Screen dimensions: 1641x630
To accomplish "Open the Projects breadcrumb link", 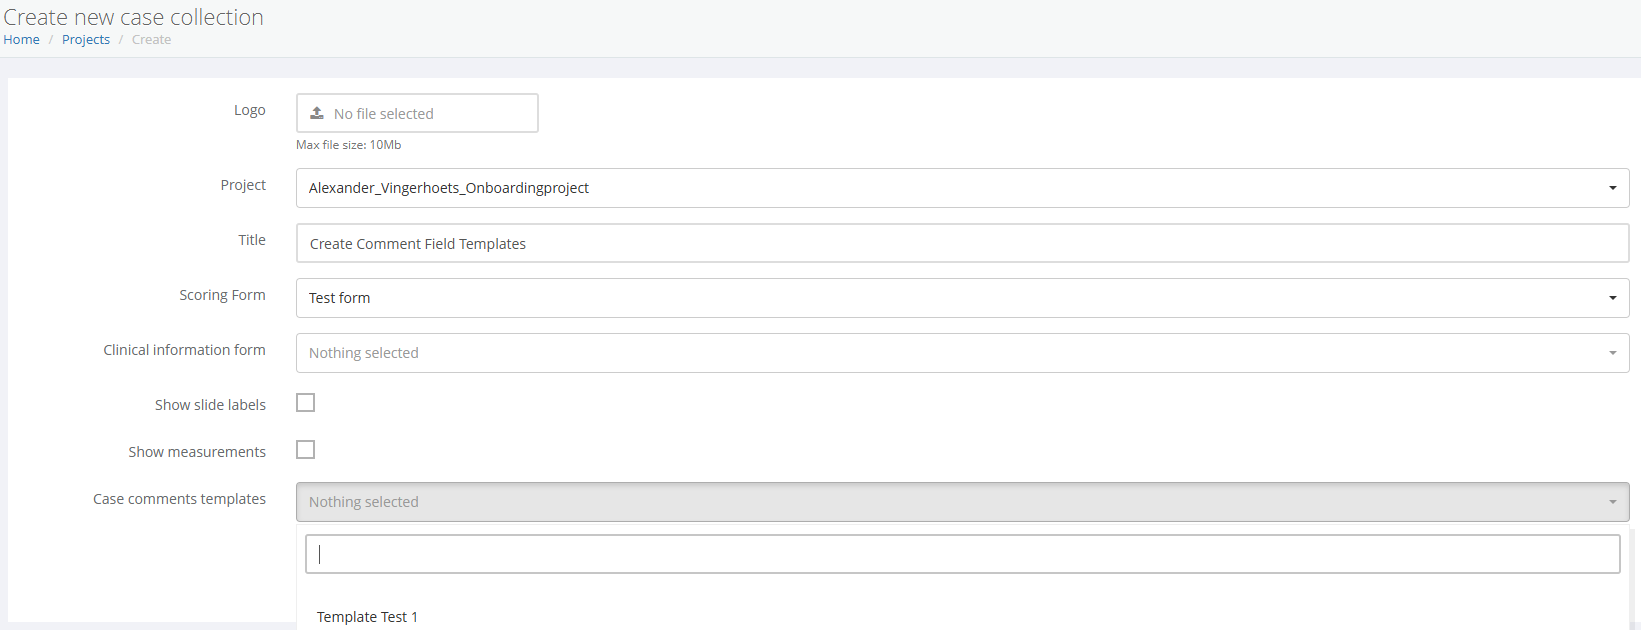I will pos(86,40).
